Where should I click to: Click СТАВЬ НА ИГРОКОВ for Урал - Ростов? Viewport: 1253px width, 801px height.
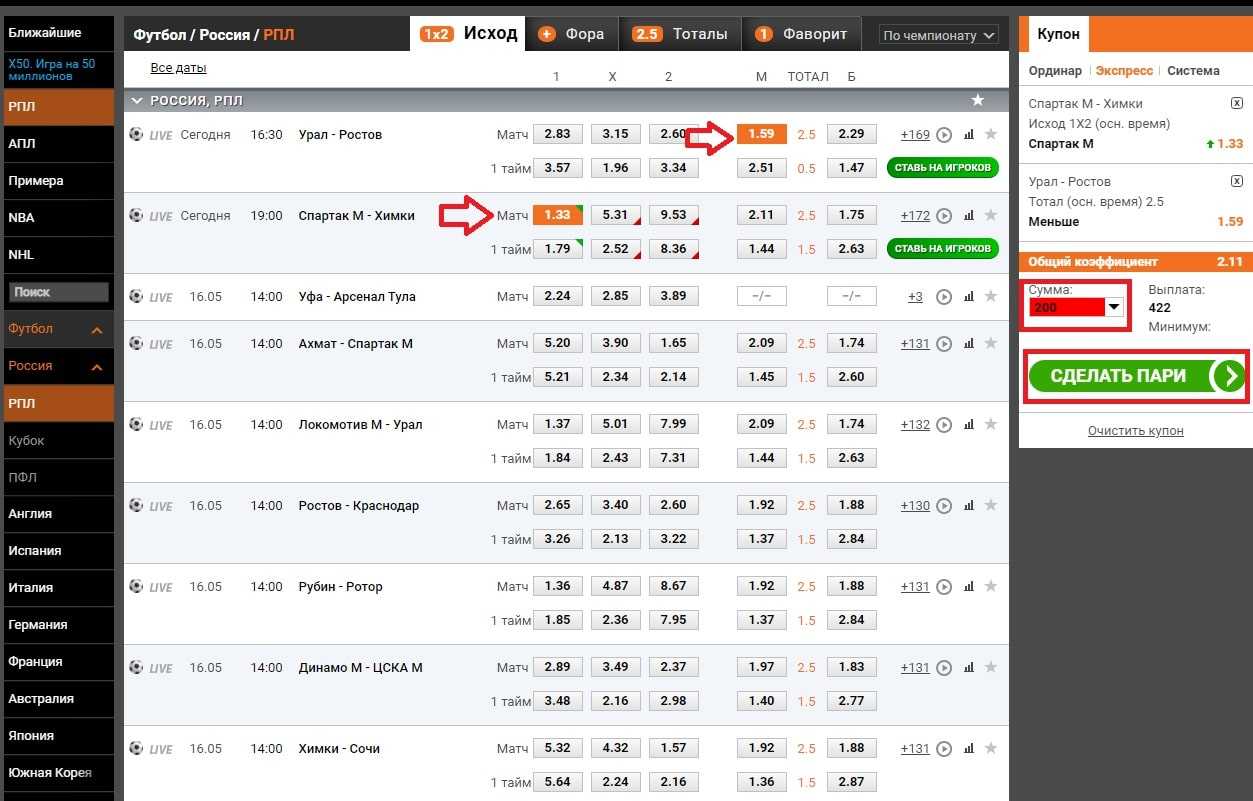click(x=942, y=167)
